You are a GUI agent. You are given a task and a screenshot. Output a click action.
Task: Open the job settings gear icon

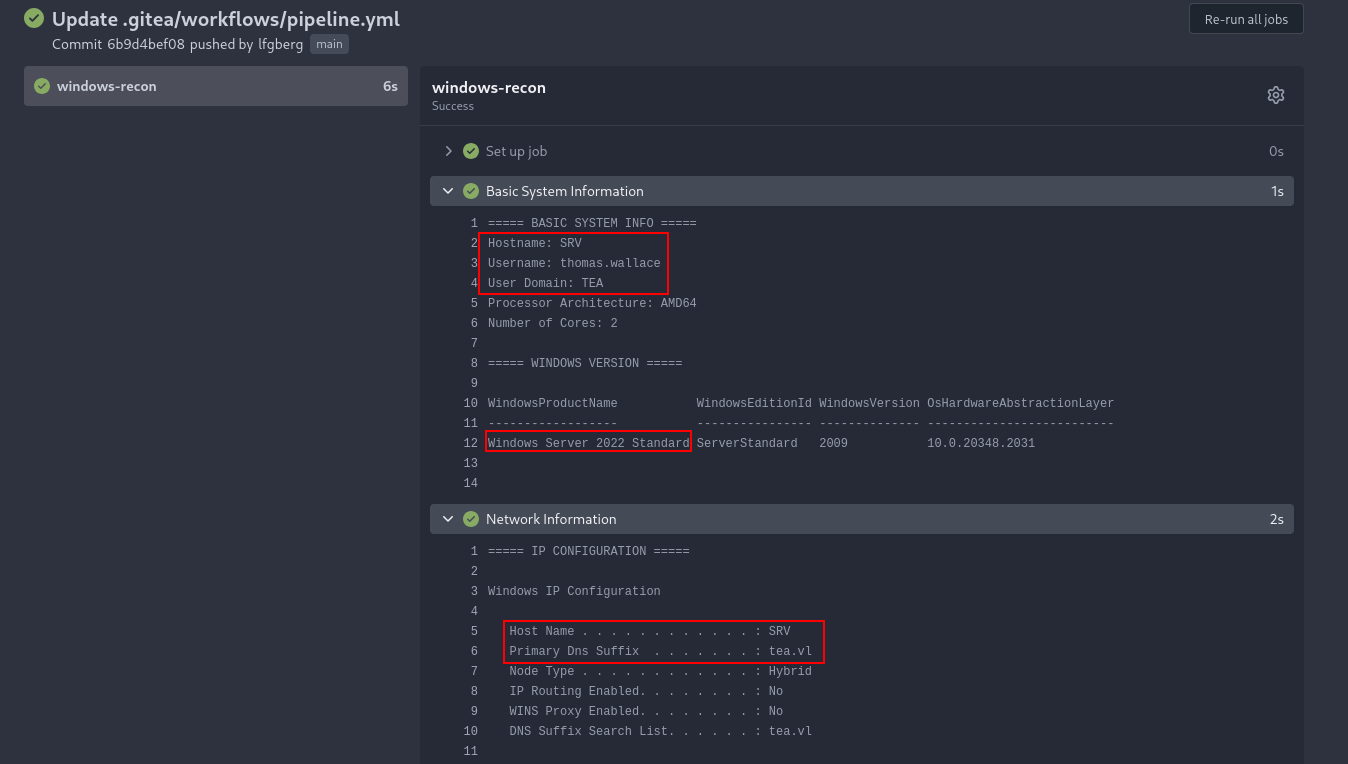click(1275, 94)
